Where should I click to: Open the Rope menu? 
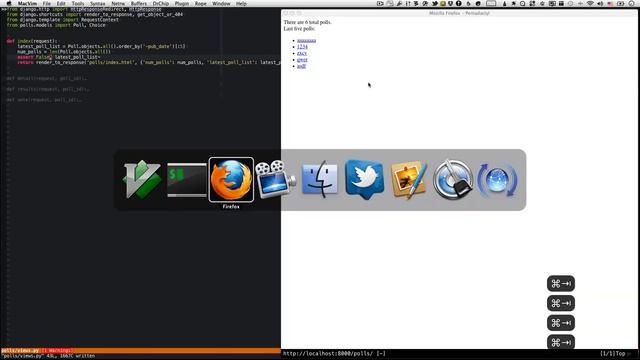tap(200, 3)
